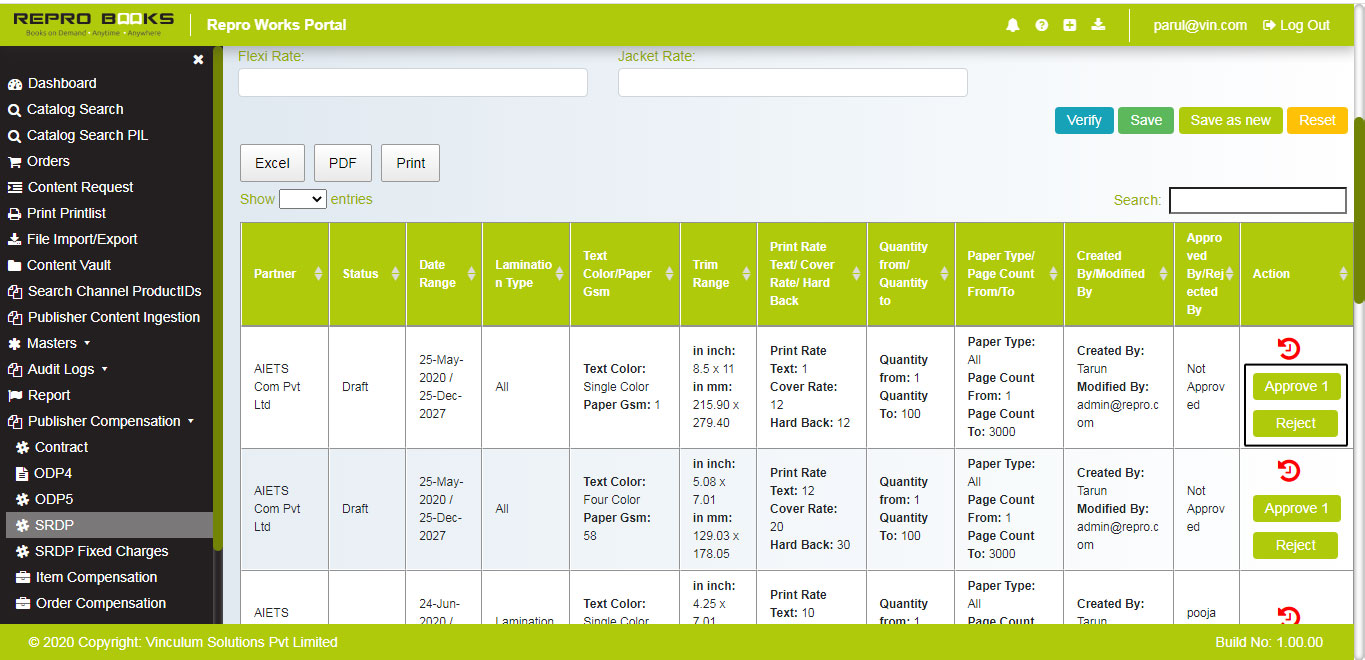The height and width of the screenshot is (660, 1365).
Task: Open the help question mark icon
Action: point(1041,25)
